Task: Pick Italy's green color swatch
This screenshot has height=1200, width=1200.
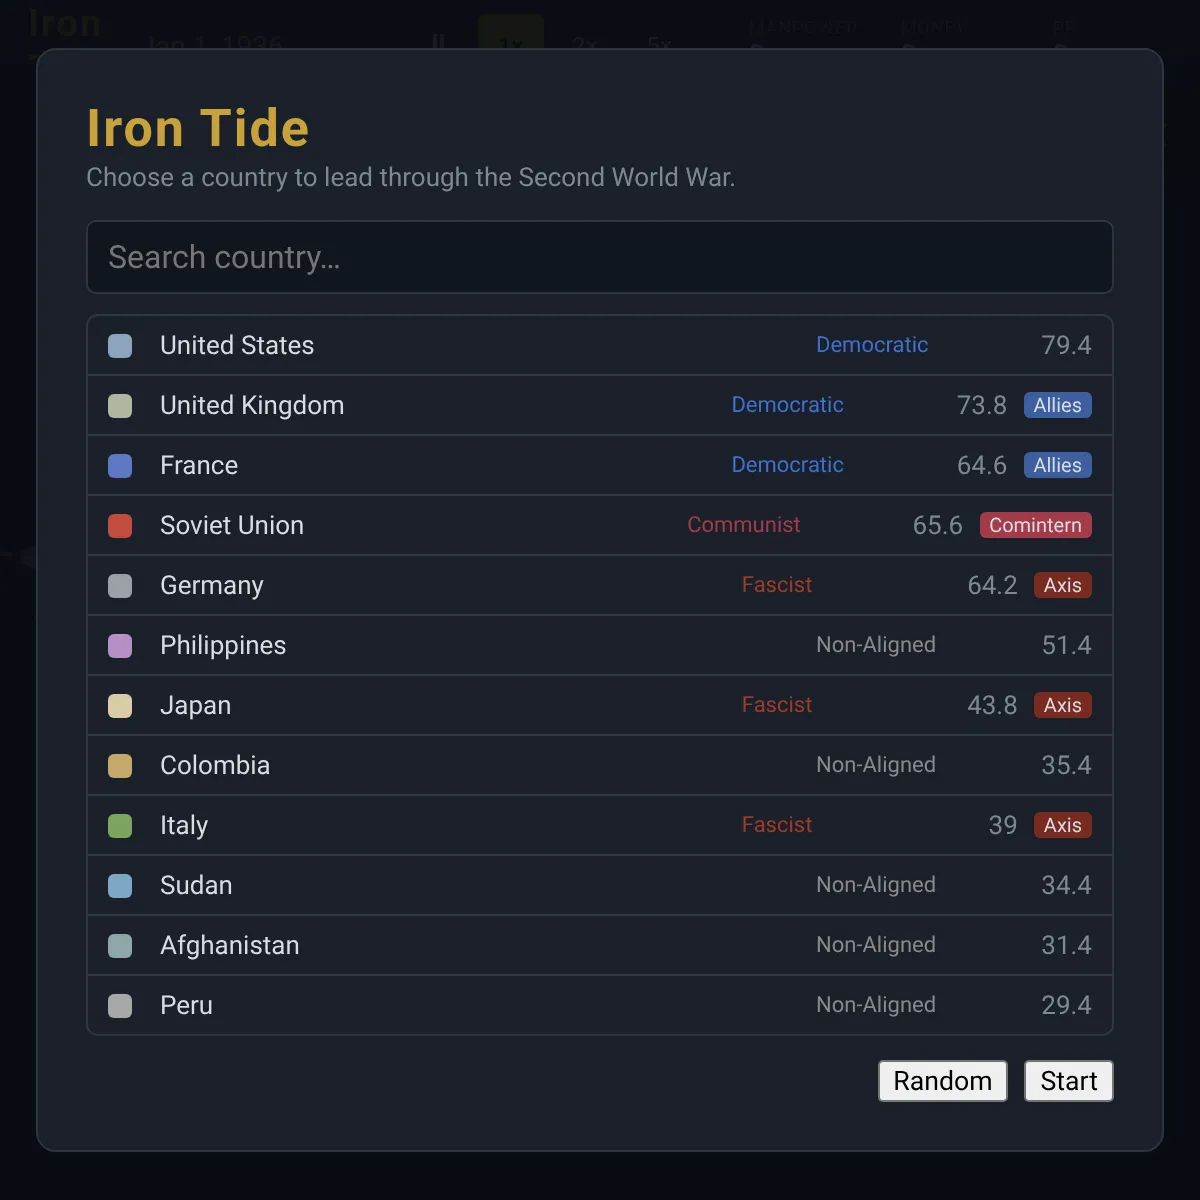Action: point(120,825)
